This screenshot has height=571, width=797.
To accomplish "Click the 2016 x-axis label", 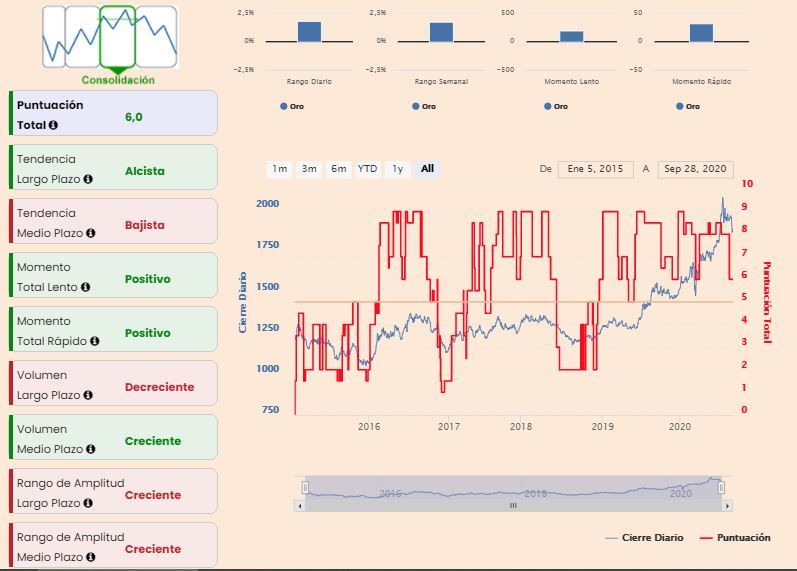I will pyautogui.click(x=369, y=426).
